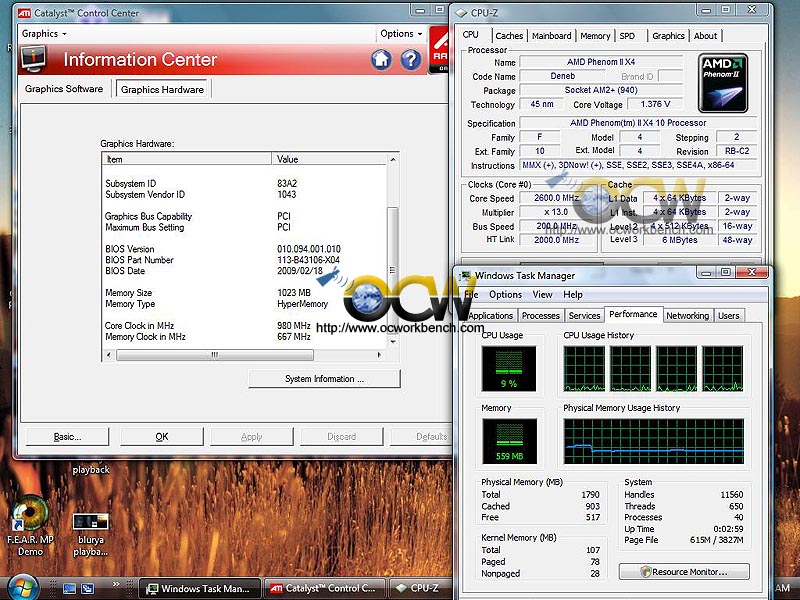
Task: Click the CPU-Z title bar icon
Action: point(461,13)
